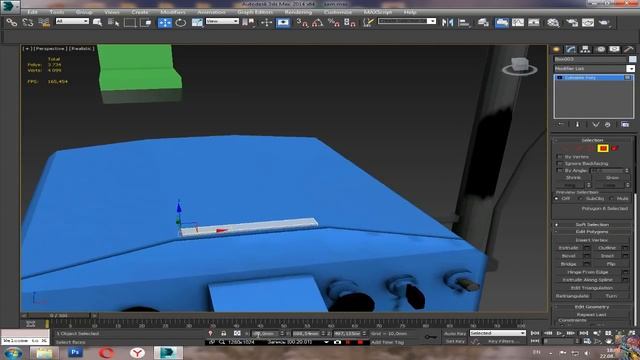Open Curve Editor from toolbar
640x360 pixels.
point(518,22)
